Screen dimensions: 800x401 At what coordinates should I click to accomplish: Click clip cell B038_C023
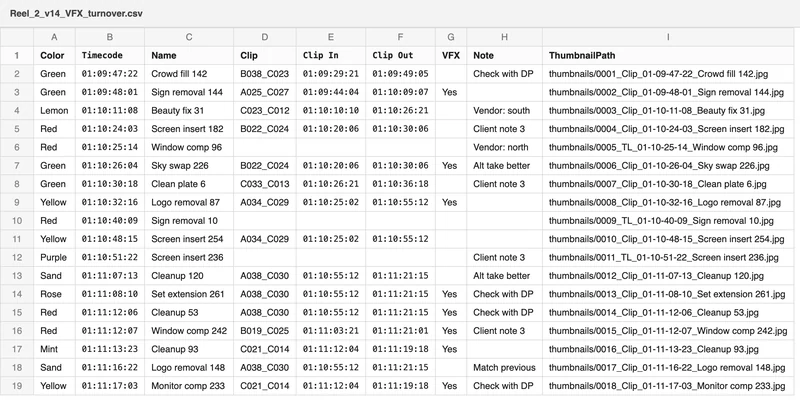pos(264,74)
